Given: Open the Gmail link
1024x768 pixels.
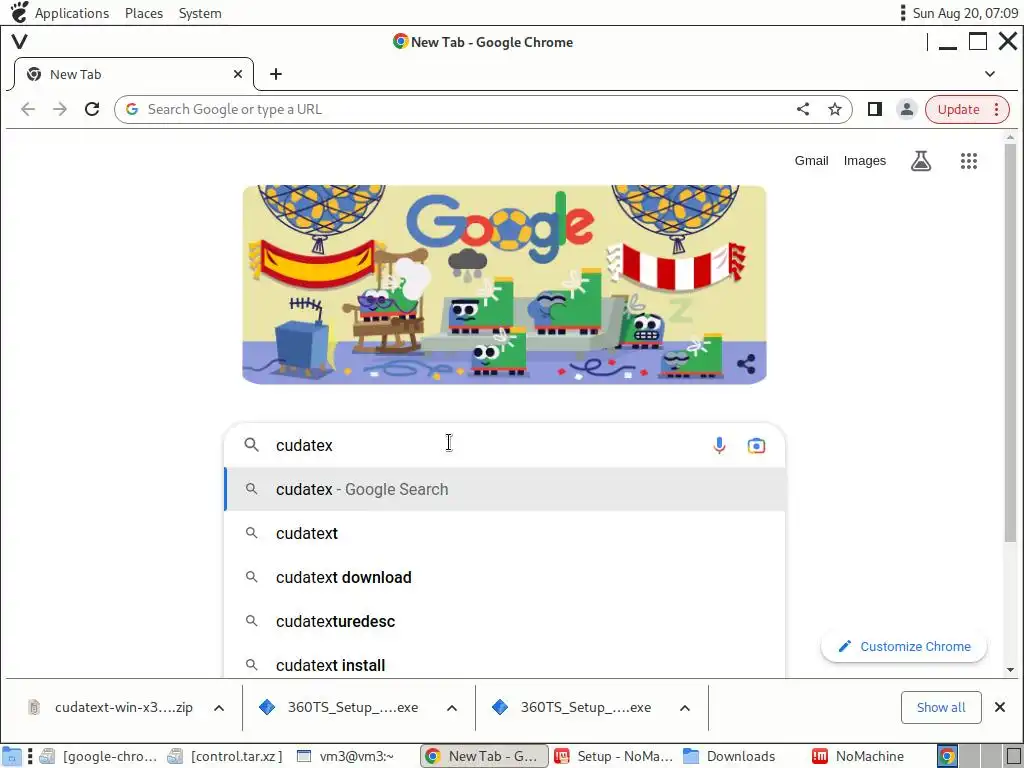Looking at the screenshot, I should (811, 161).
